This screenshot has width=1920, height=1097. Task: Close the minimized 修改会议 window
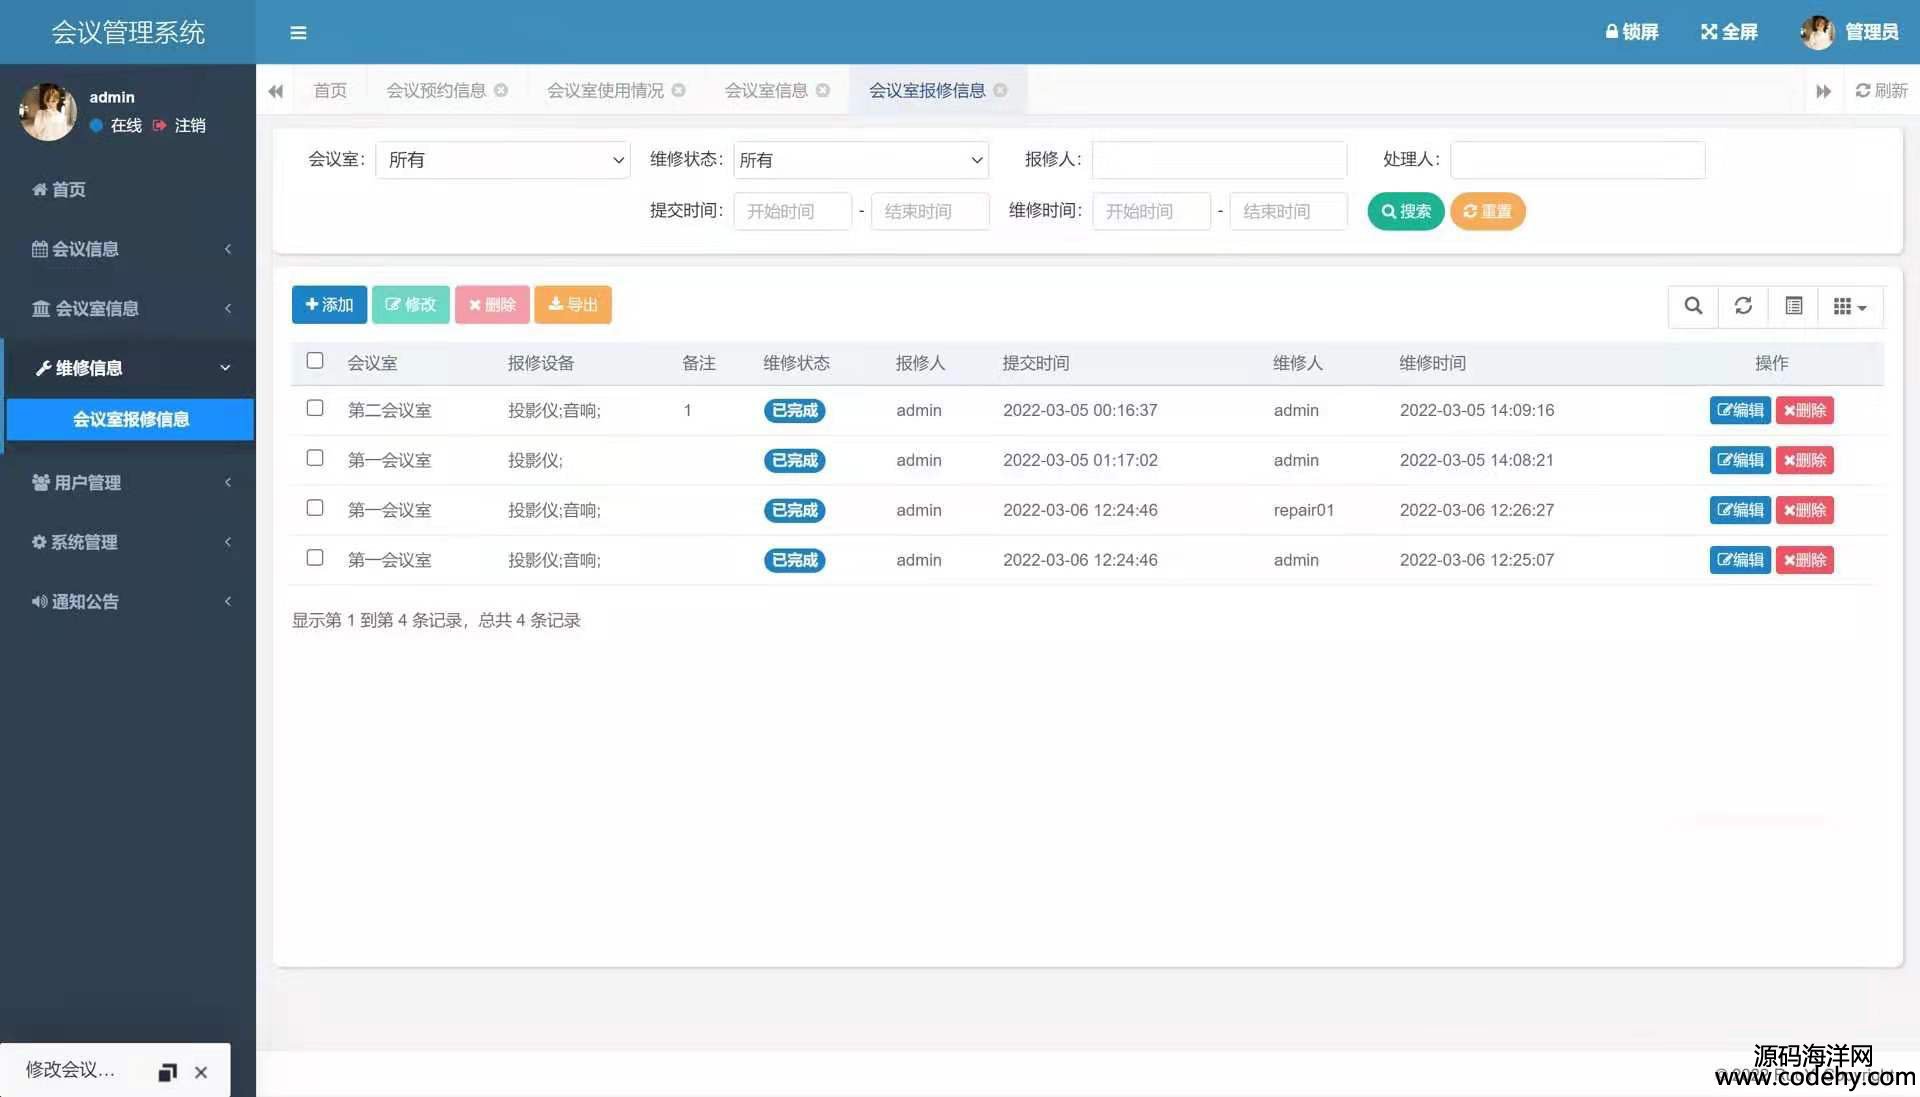point(201,1072)
